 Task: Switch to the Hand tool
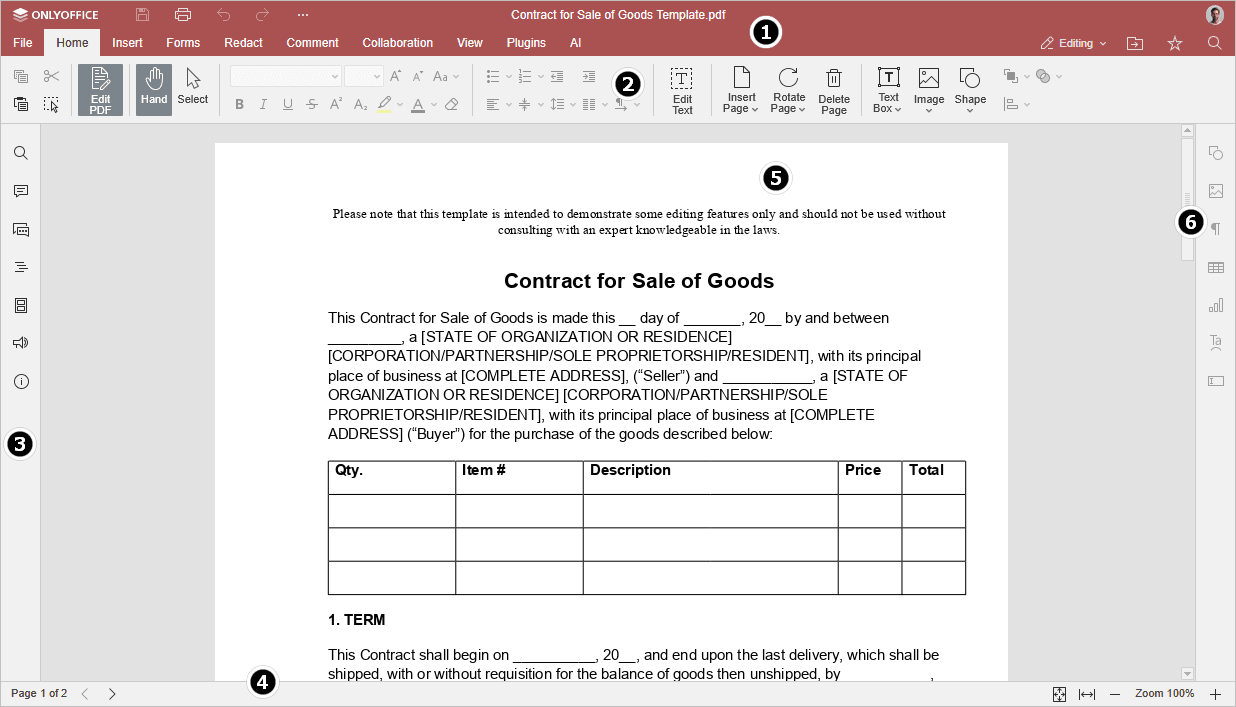click(154, 90)
